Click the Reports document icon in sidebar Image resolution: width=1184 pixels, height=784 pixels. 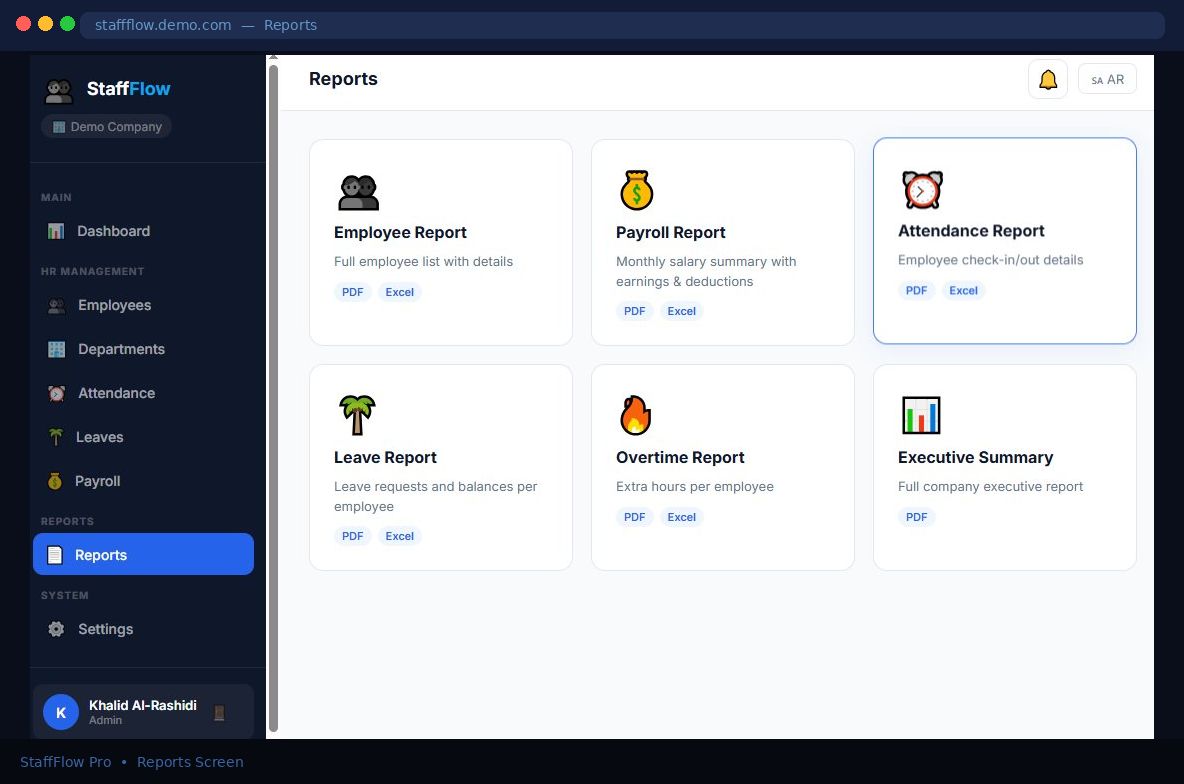55,555
